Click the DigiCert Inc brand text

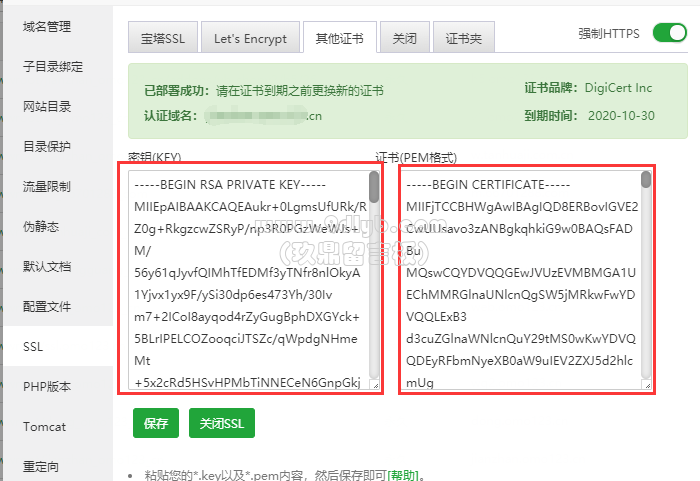[618, 88]
